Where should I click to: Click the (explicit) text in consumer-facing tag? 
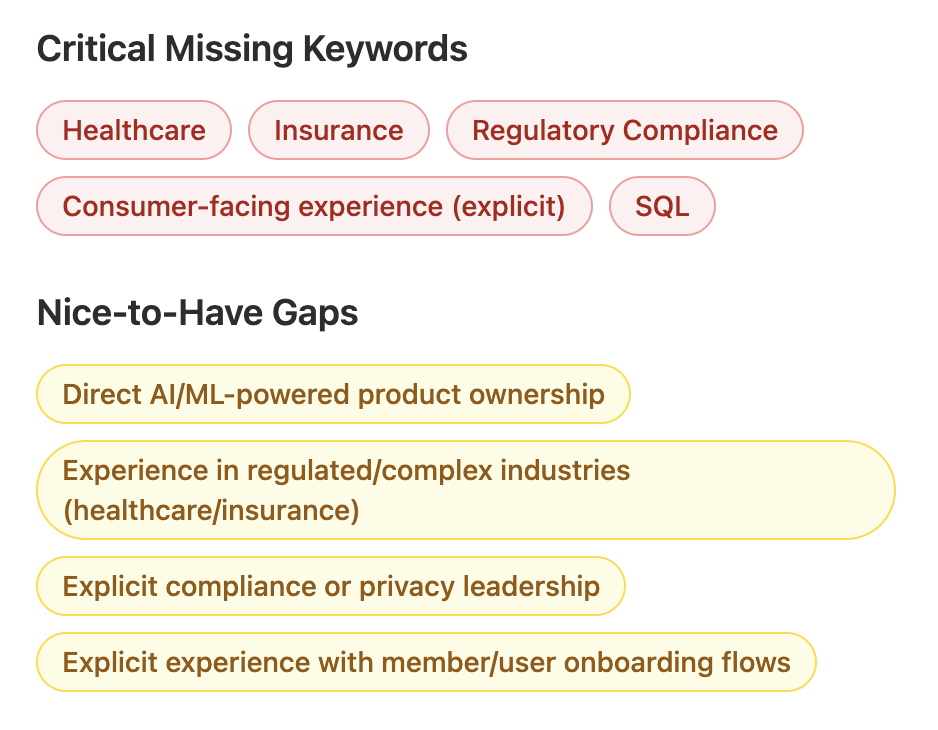[x=508, y=207]
